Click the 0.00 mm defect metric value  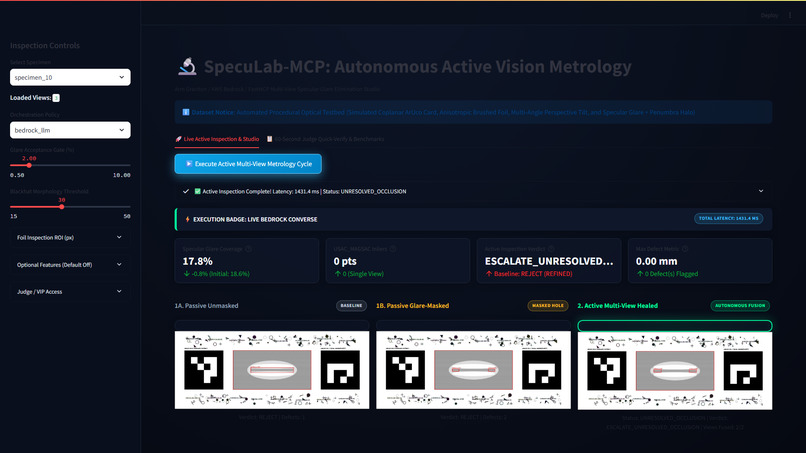pos(656,261)
